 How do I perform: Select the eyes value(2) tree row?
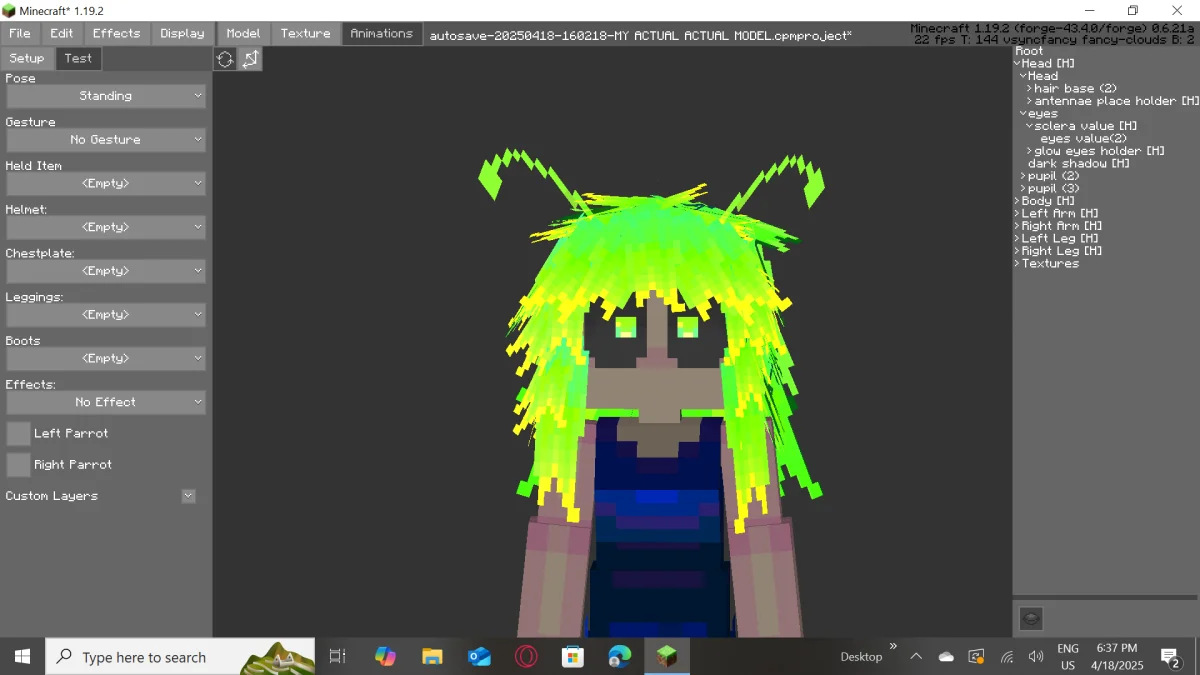pyautogui.click(x=1083, y=138)
